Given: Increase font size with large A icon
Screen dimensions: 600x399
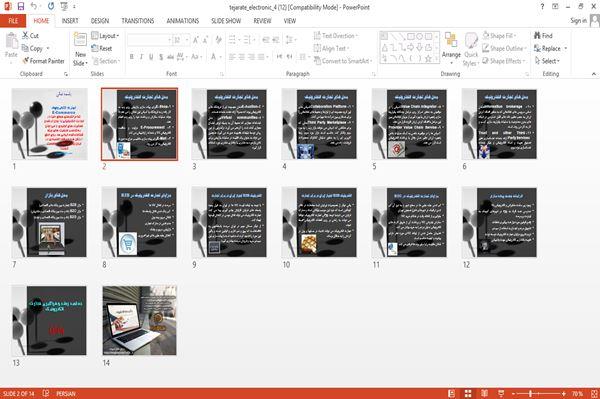Looking at the screenshot, I should (196, 40).
